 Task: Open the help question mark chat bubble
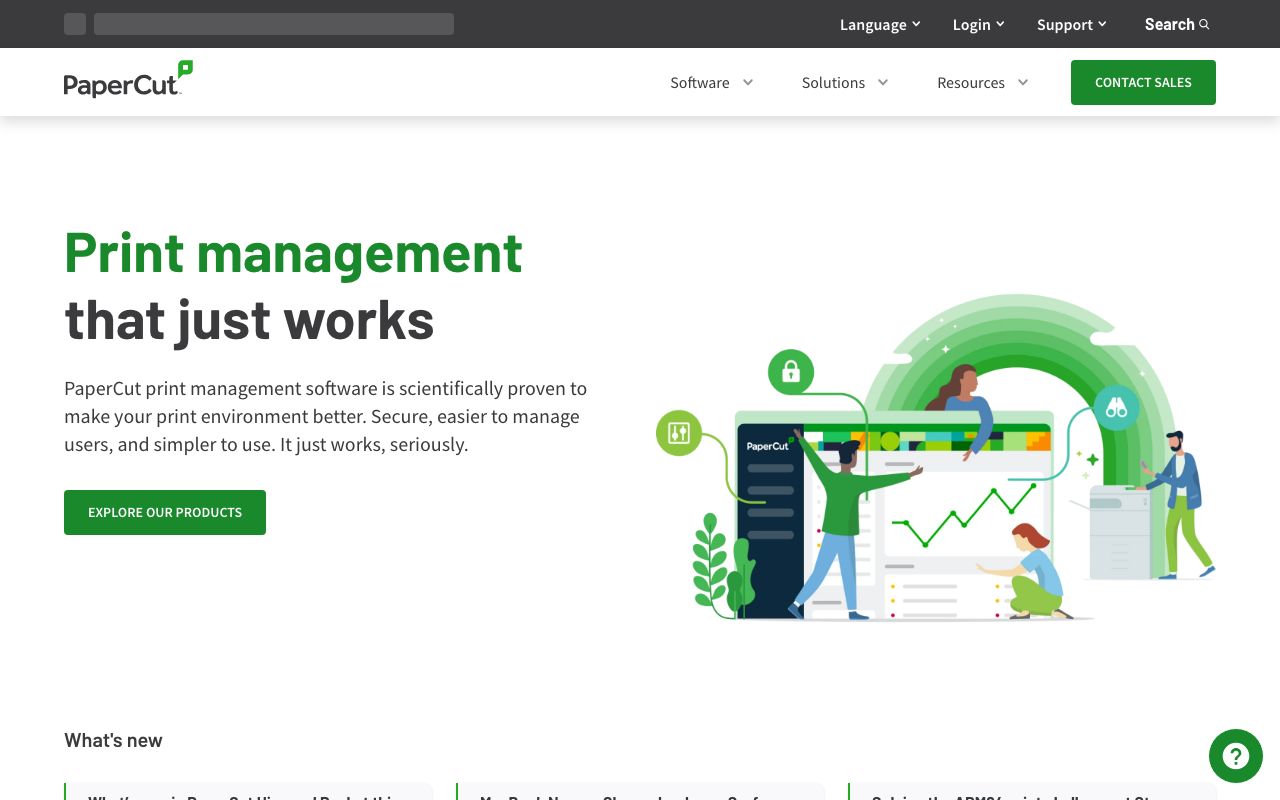1236,756
